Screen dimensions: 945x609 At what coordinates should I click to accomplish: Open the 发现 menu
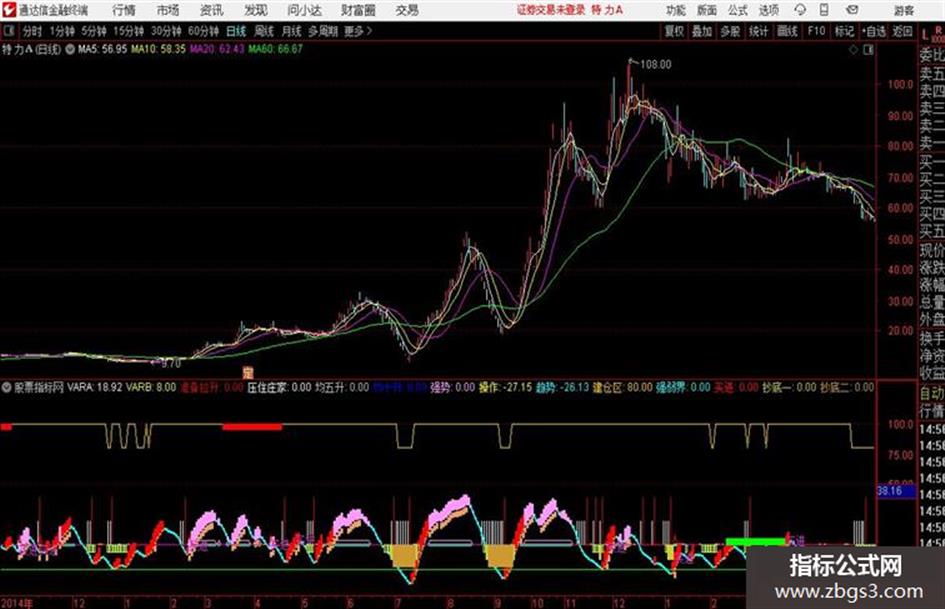(256, 10)
